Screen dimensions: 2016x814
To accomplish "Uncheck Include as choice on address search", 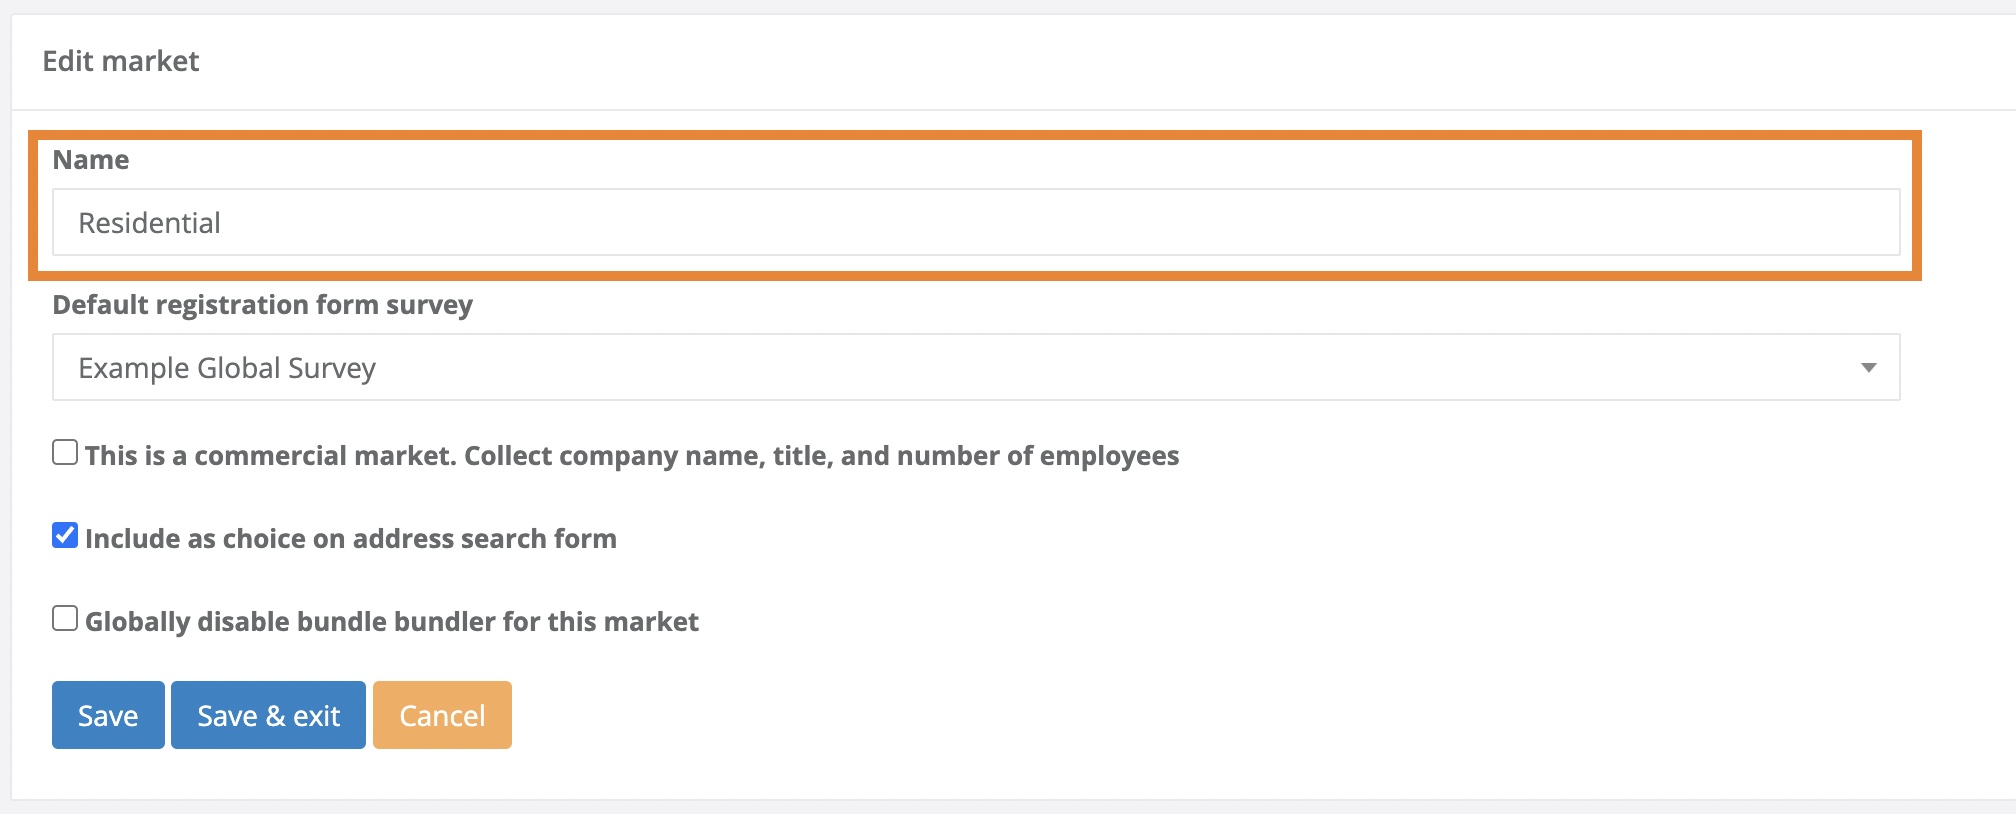I will coord(65,536).
